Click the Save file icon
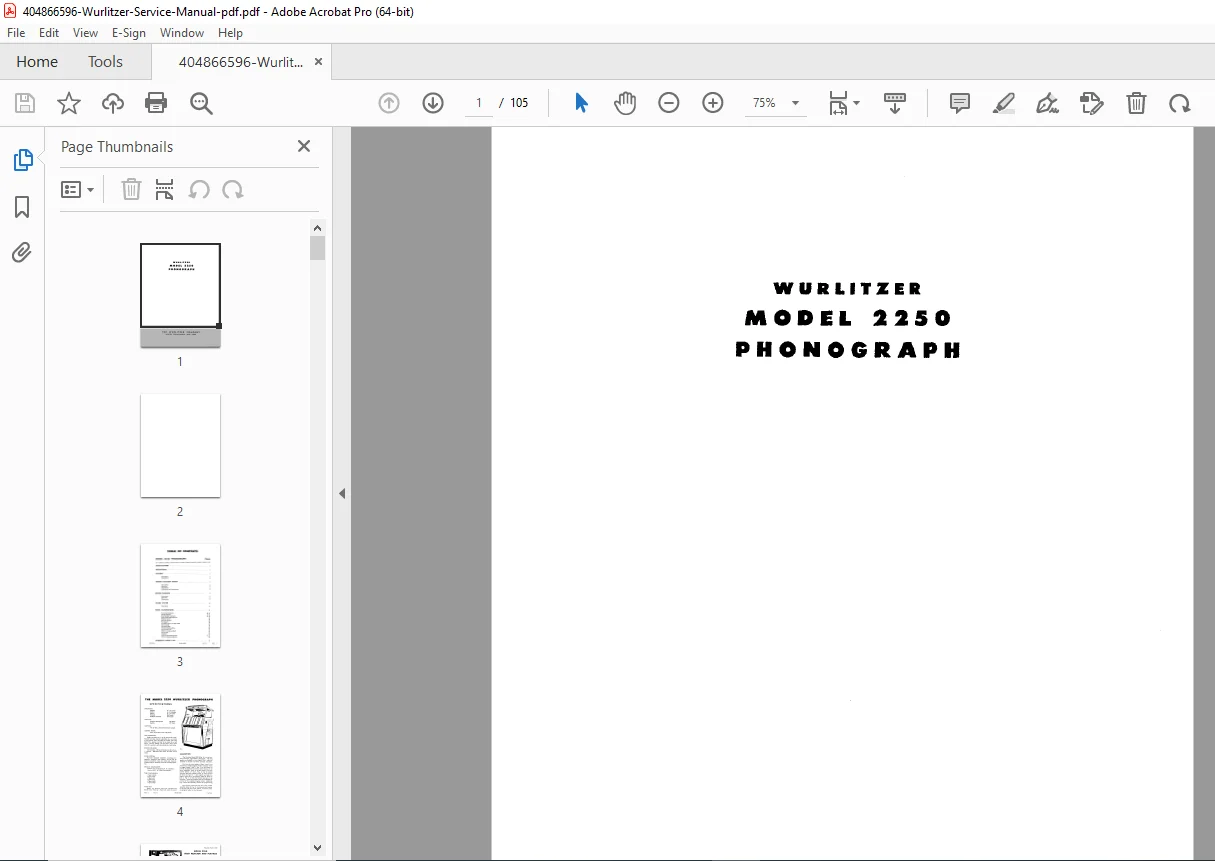Viewport: 1215px width, 861px height. (x=25, y=103)
